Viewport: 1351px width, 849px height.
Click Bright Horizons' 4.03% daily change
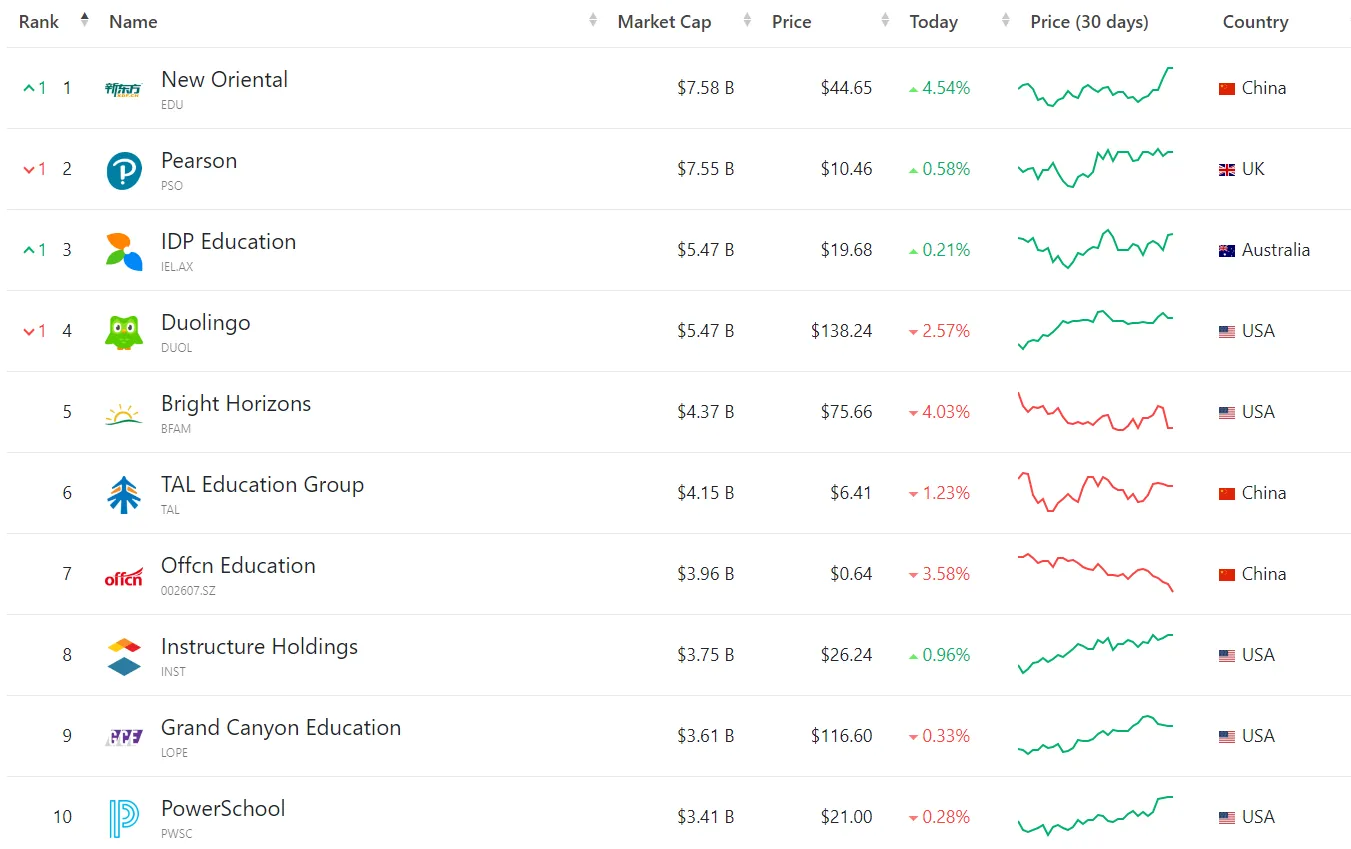pyautogui.click(x=939, y=412)
